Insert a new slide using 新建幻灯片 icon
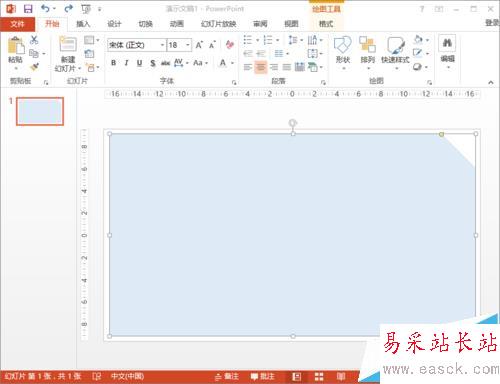Image resolution: width=500 pixels, height=384 pixels. point(68,45)
